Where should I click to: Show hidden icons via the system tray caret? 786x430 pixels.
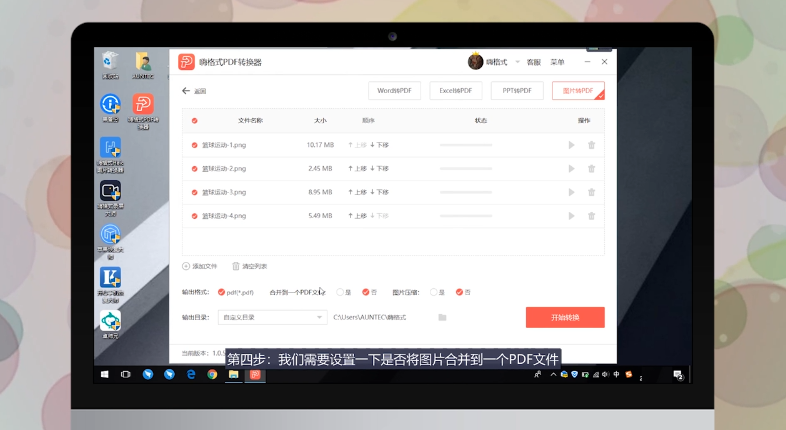553,374
